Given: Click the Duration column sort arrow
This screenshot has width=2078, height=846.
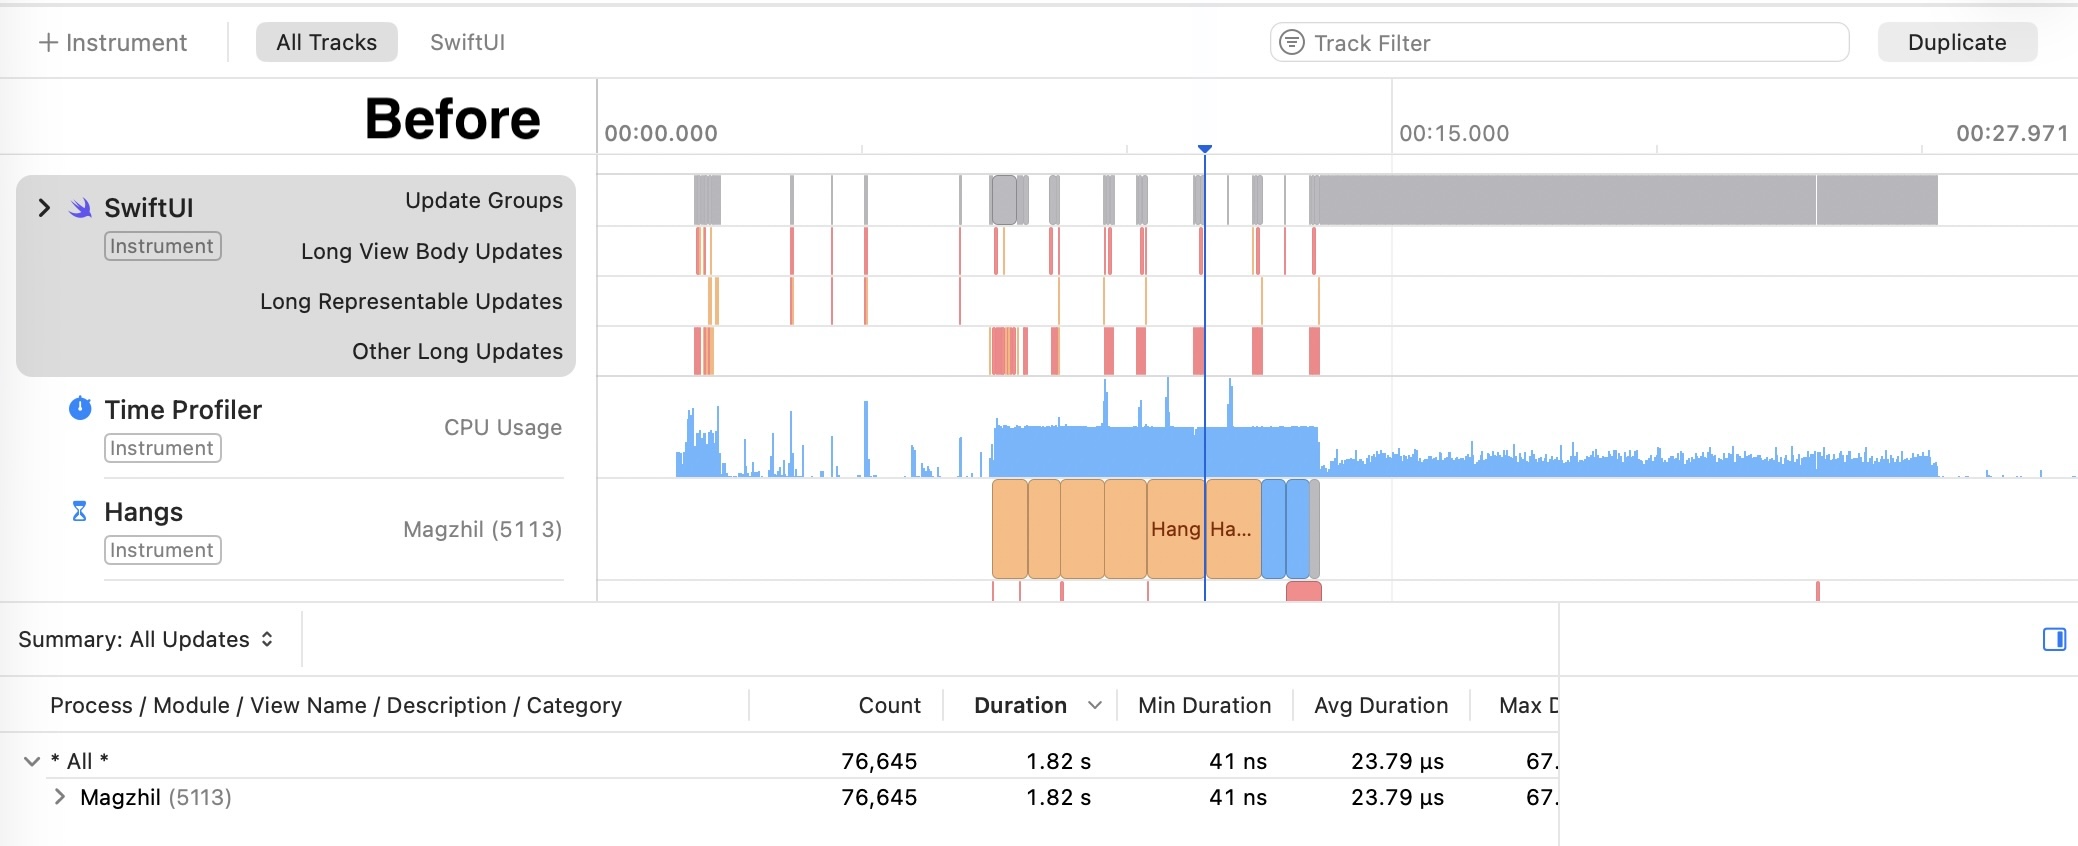Looking at the screenshot, I should pyautogui.click(x=1095, y=705).
